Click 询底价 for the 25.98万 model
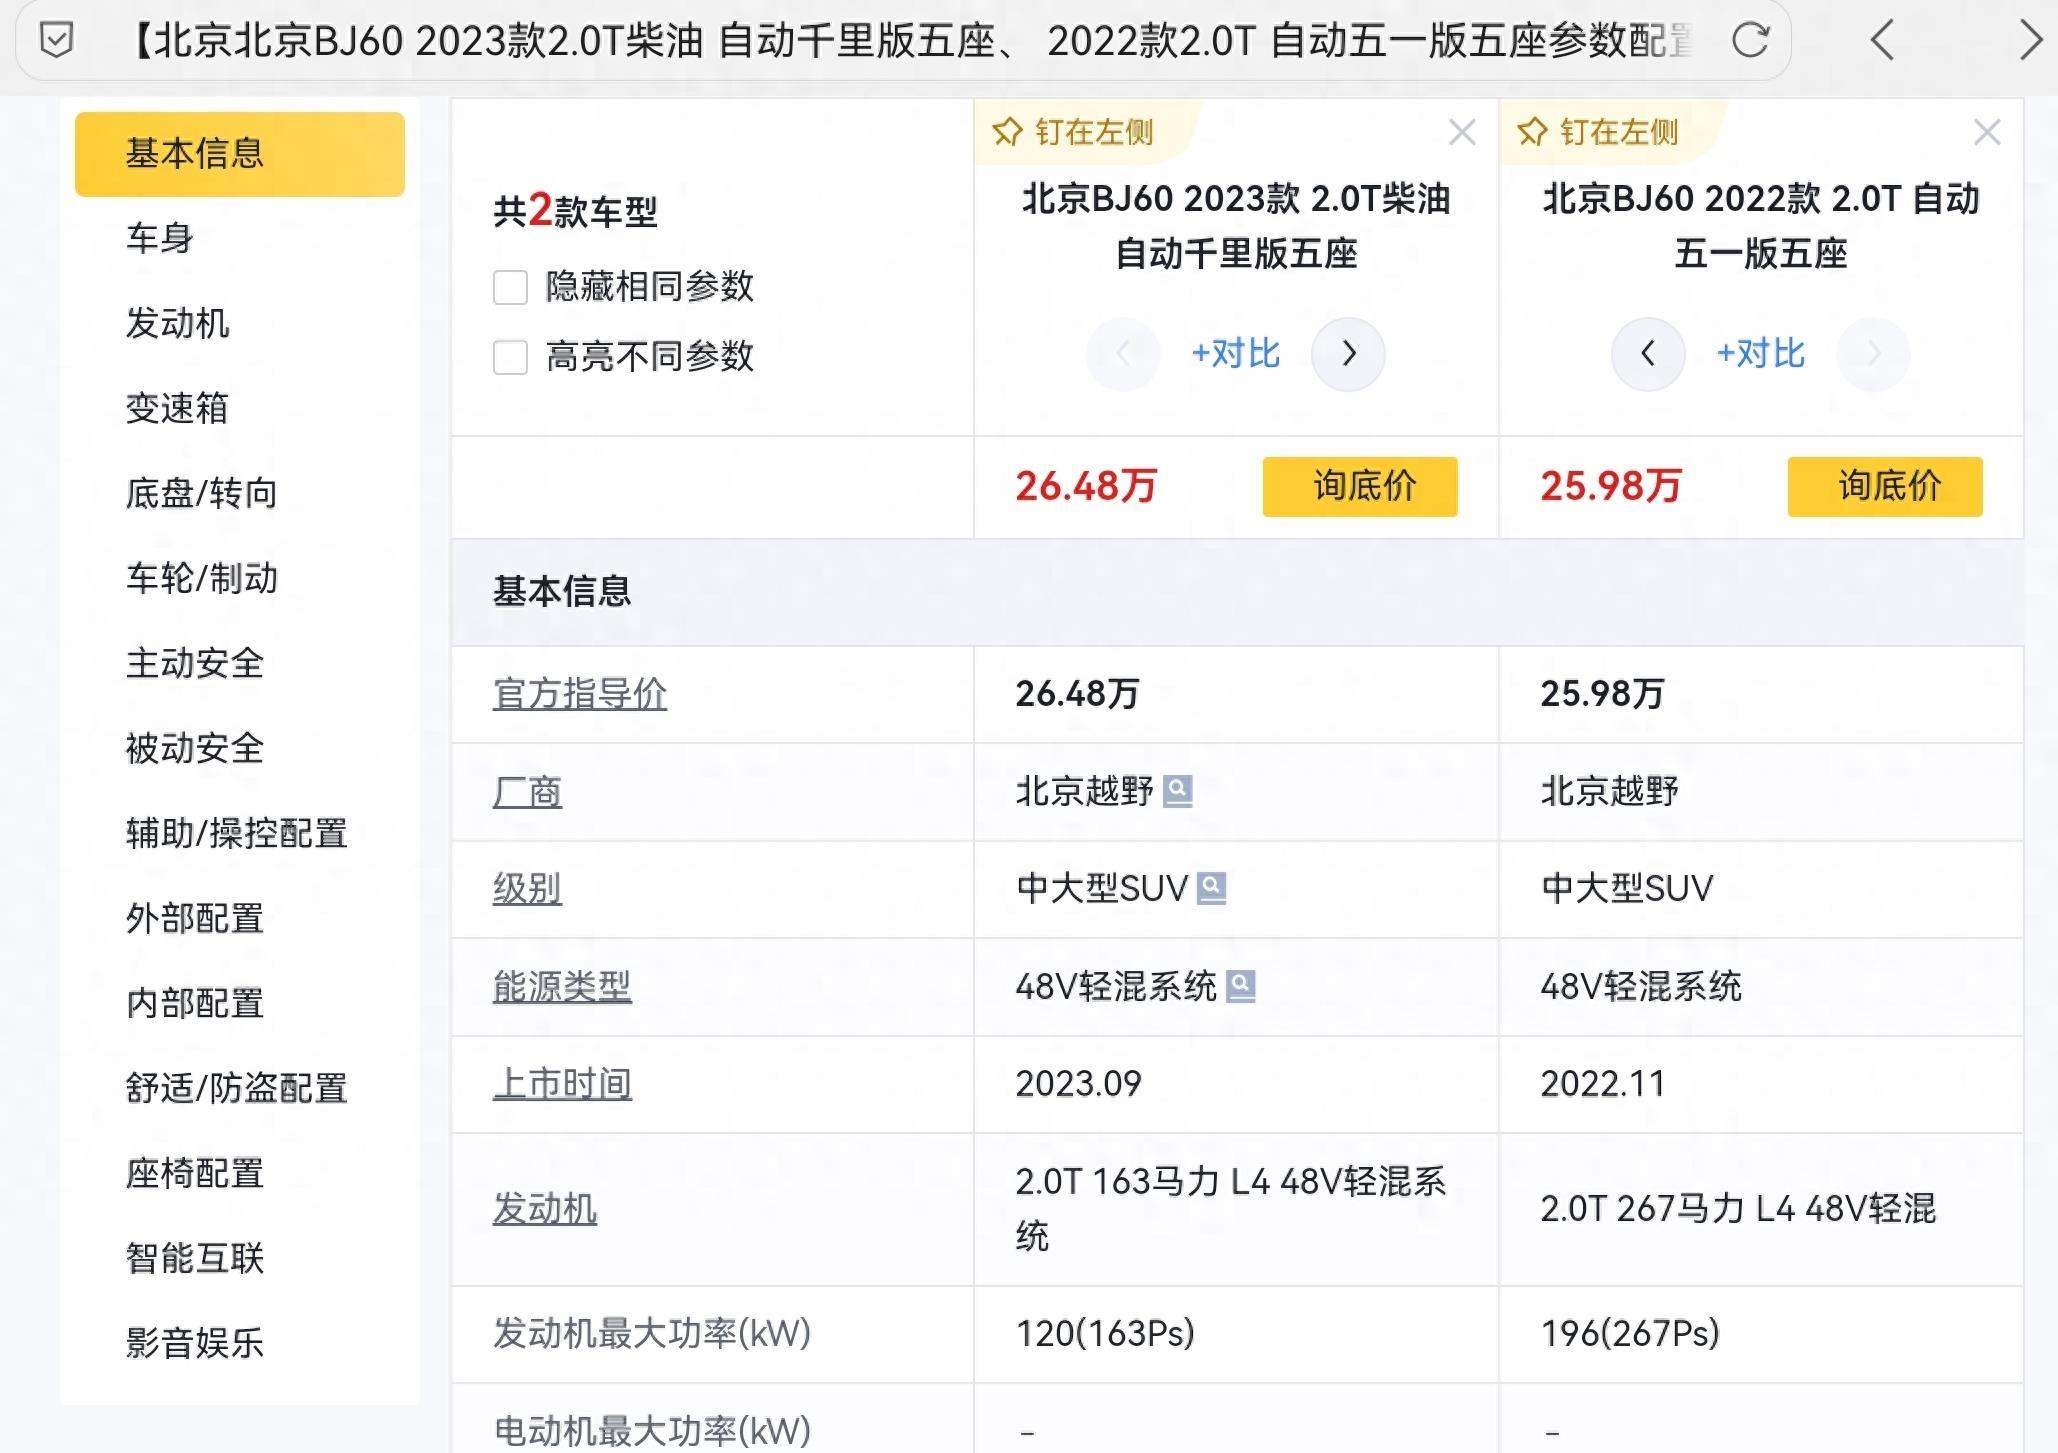The image size is (2058, 1453). pyautogui.click(x=1885, y=487)
